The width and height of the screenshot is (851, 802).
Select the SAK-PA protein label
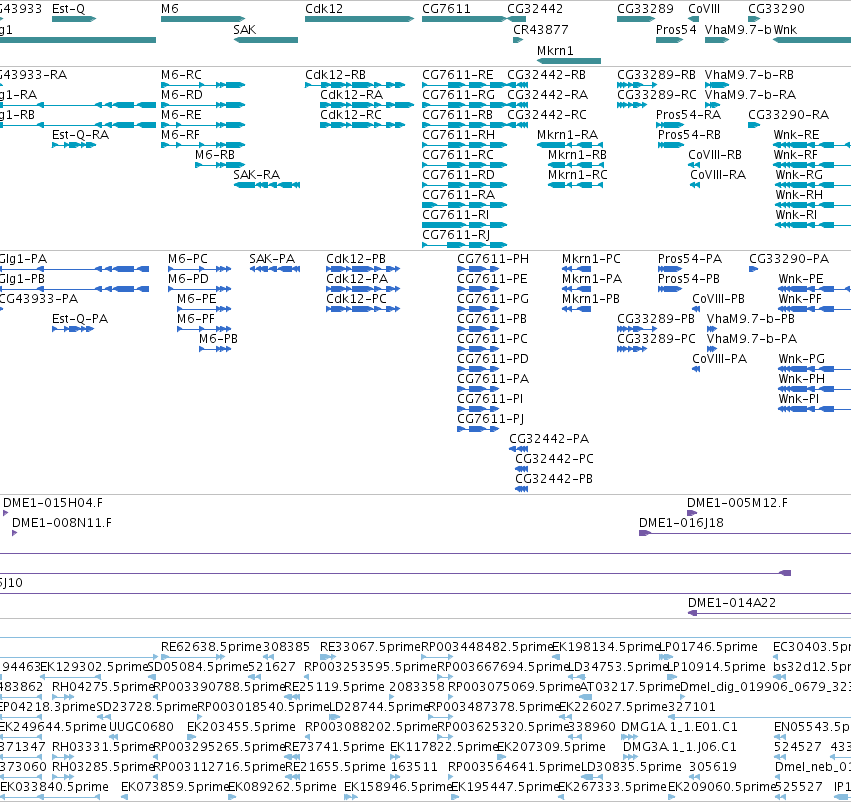272,259
